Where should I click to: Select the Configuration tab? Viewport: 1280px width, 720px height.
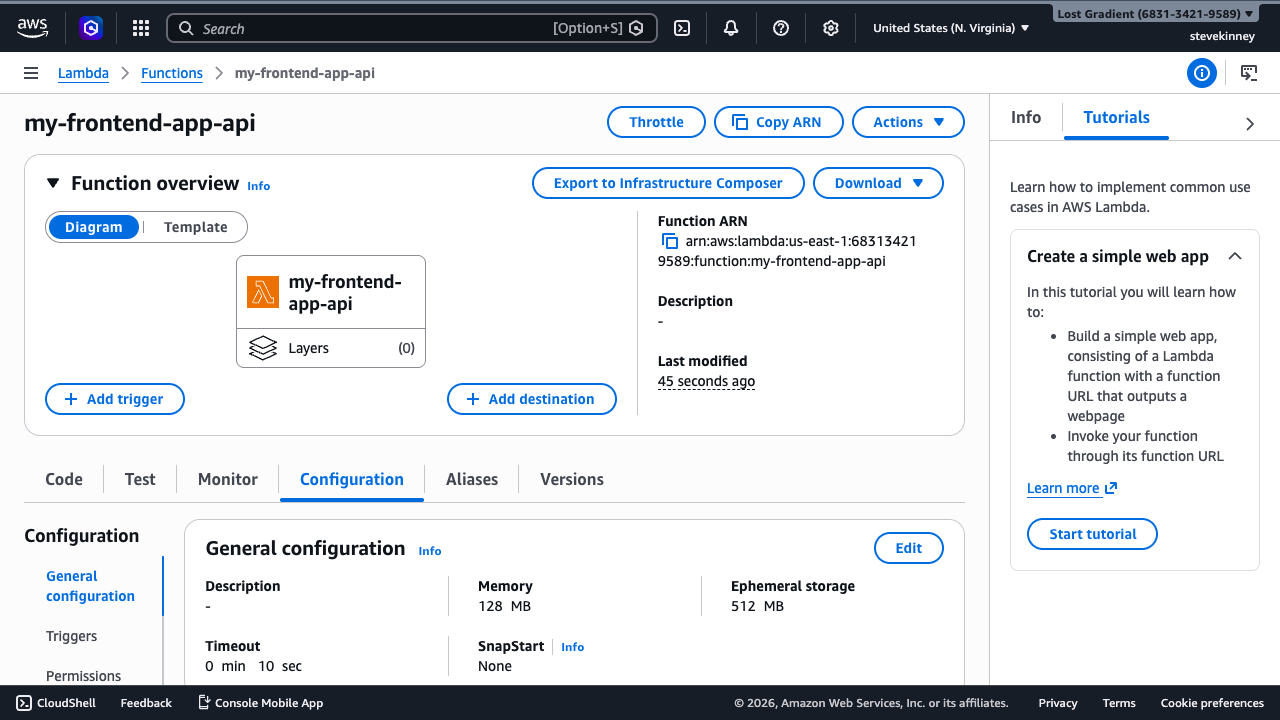352,479
